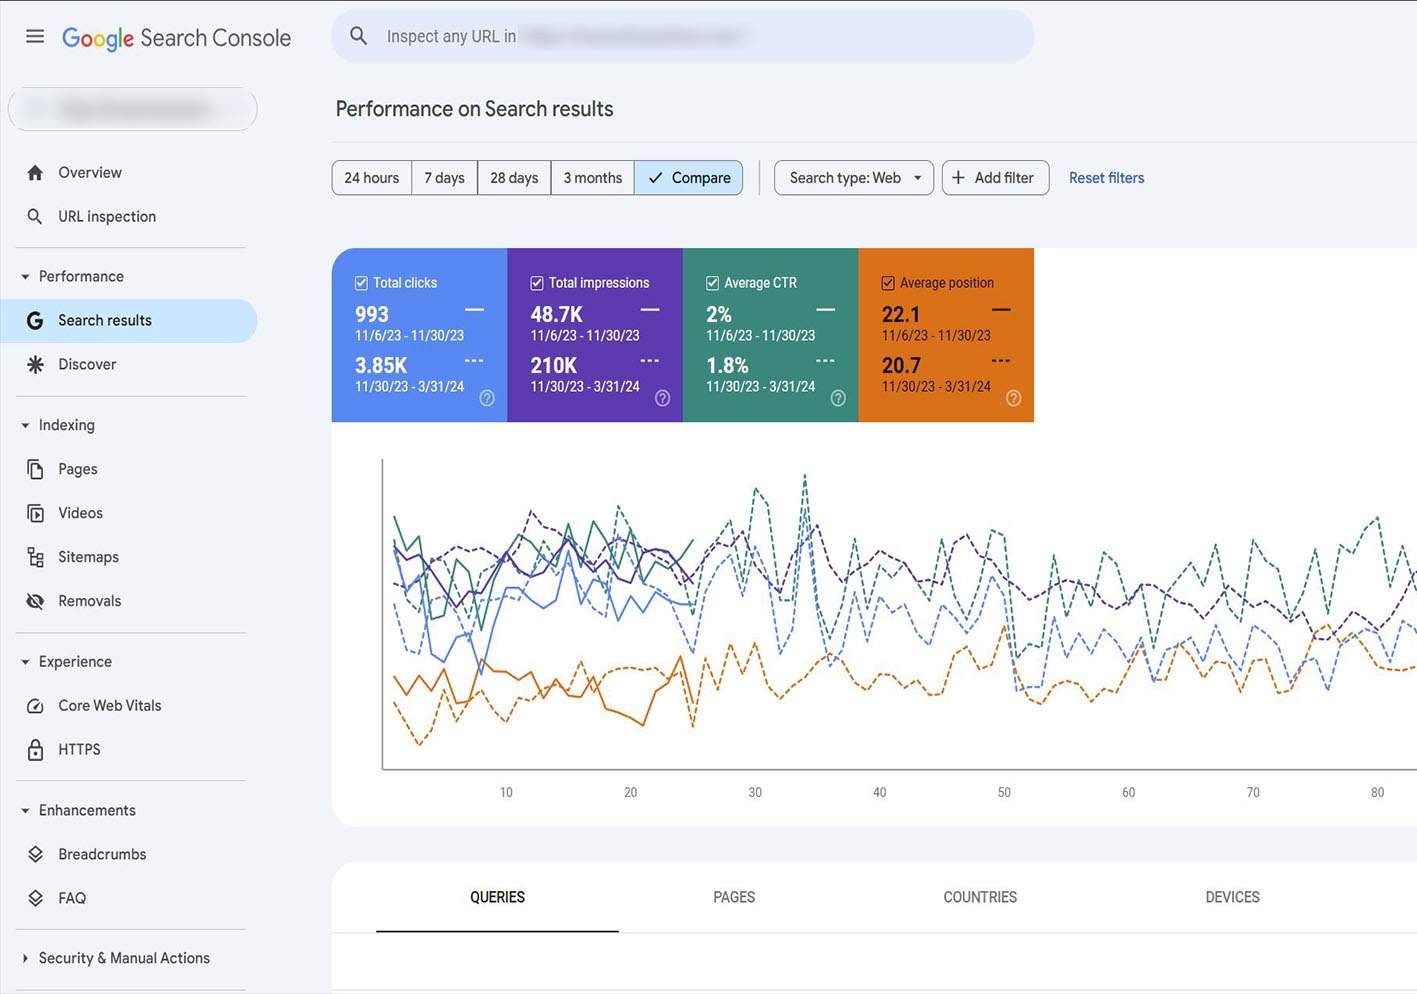Image resolution: width=1417 pixels, height=994 pixels.
Task: Expand Security & Manual Actions section
Action: [25, 958]
